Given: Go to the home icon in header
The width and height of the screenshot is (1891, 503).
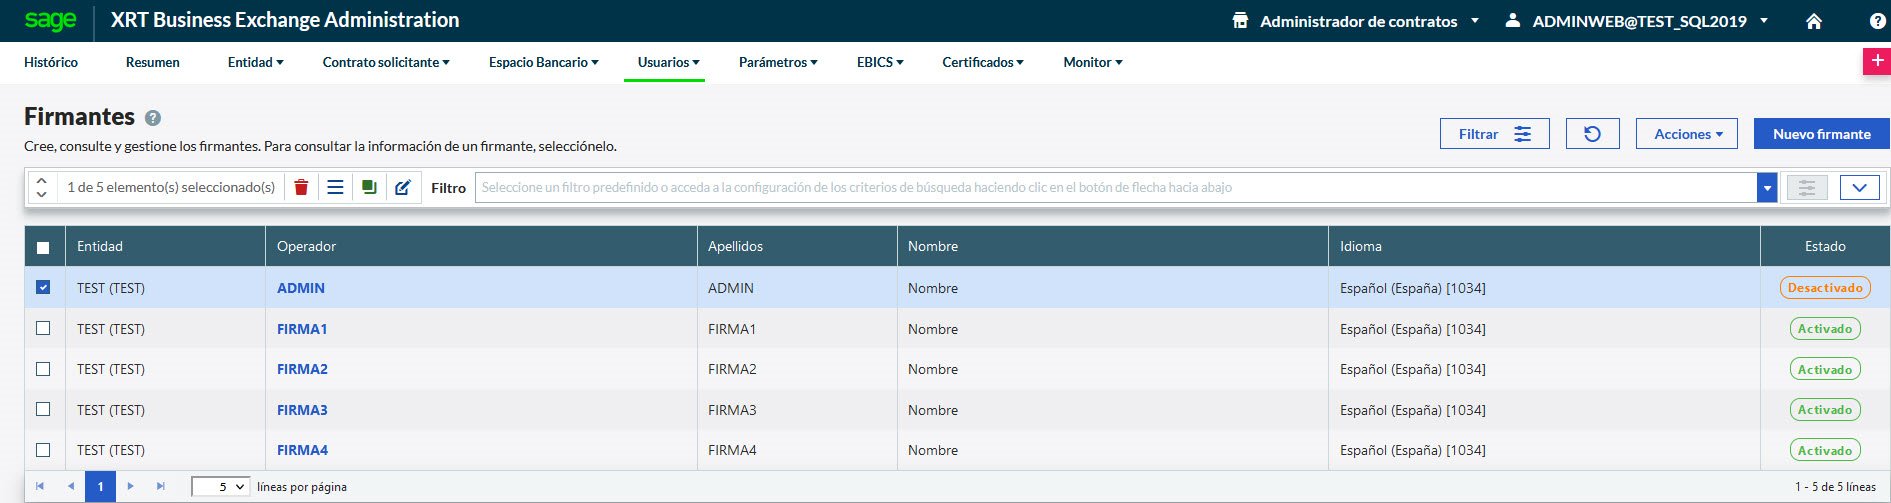Looking at the screenshot, I should coord(1813,21).
